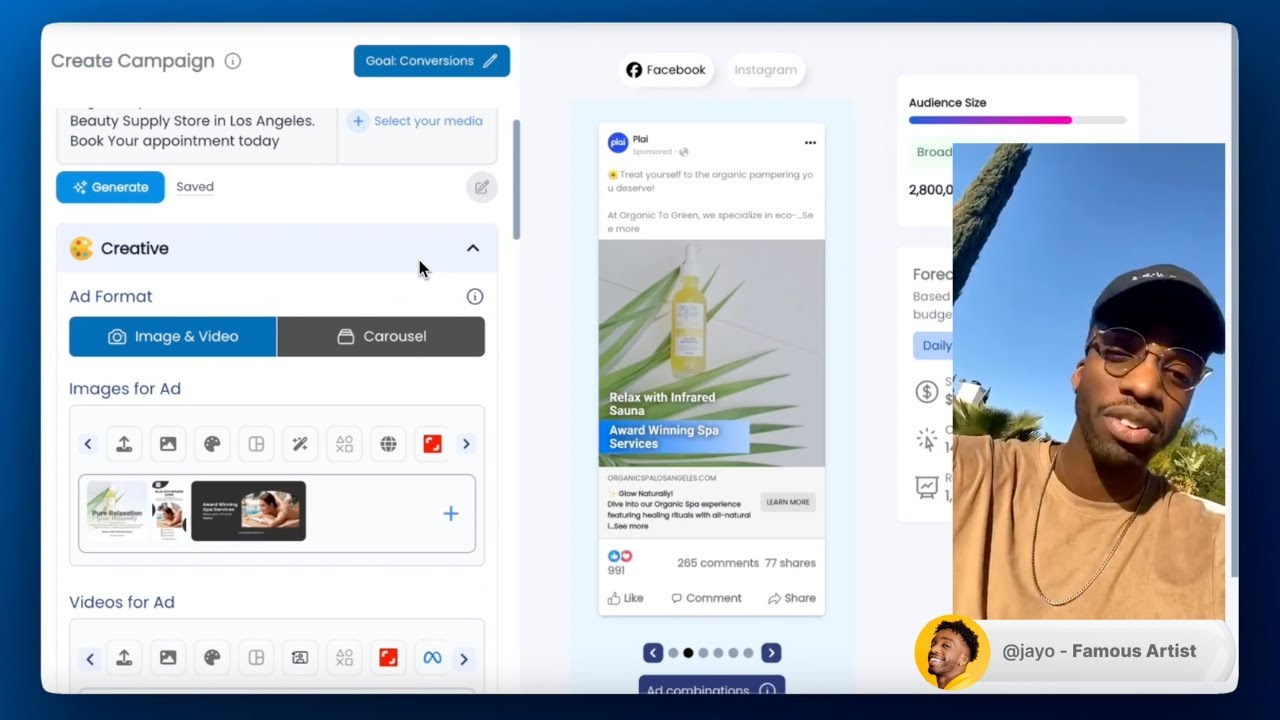Click organicspalosangeles.com URL text
This screenshot has width=1280, height=720.
tap(662, 478)
